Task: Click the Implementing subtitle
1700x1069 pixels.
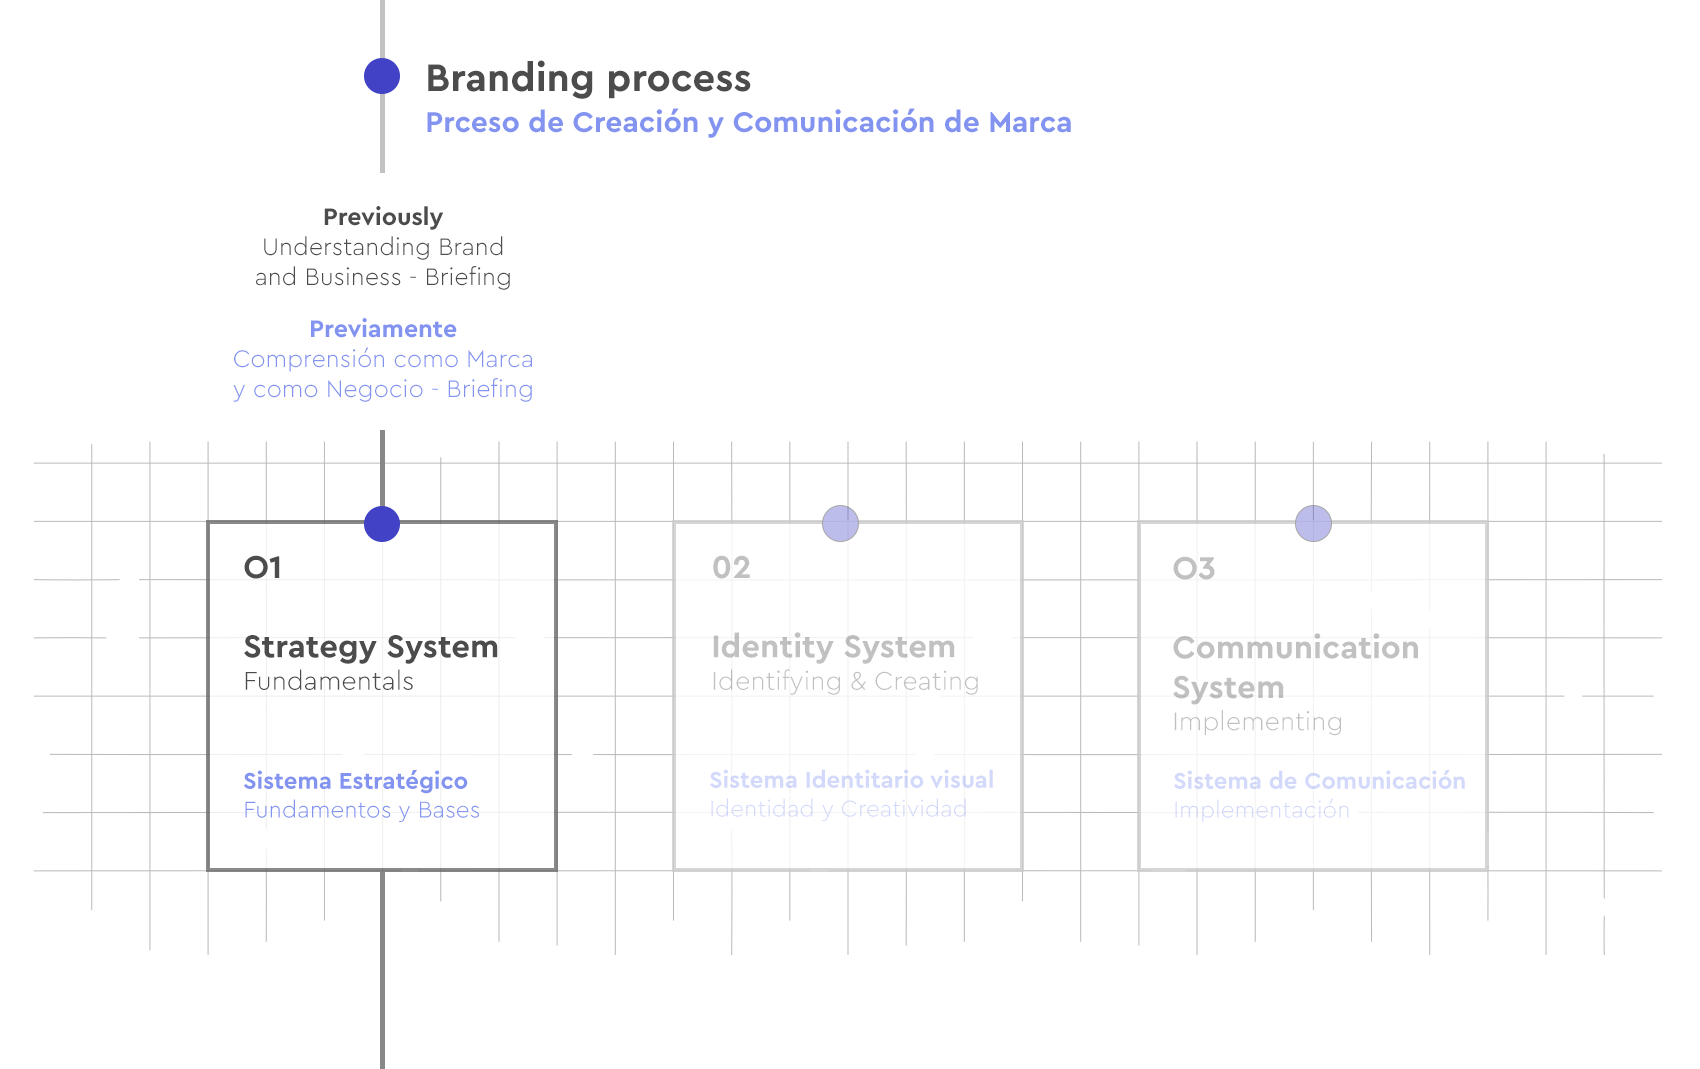Action: [x=1257, y=722]
